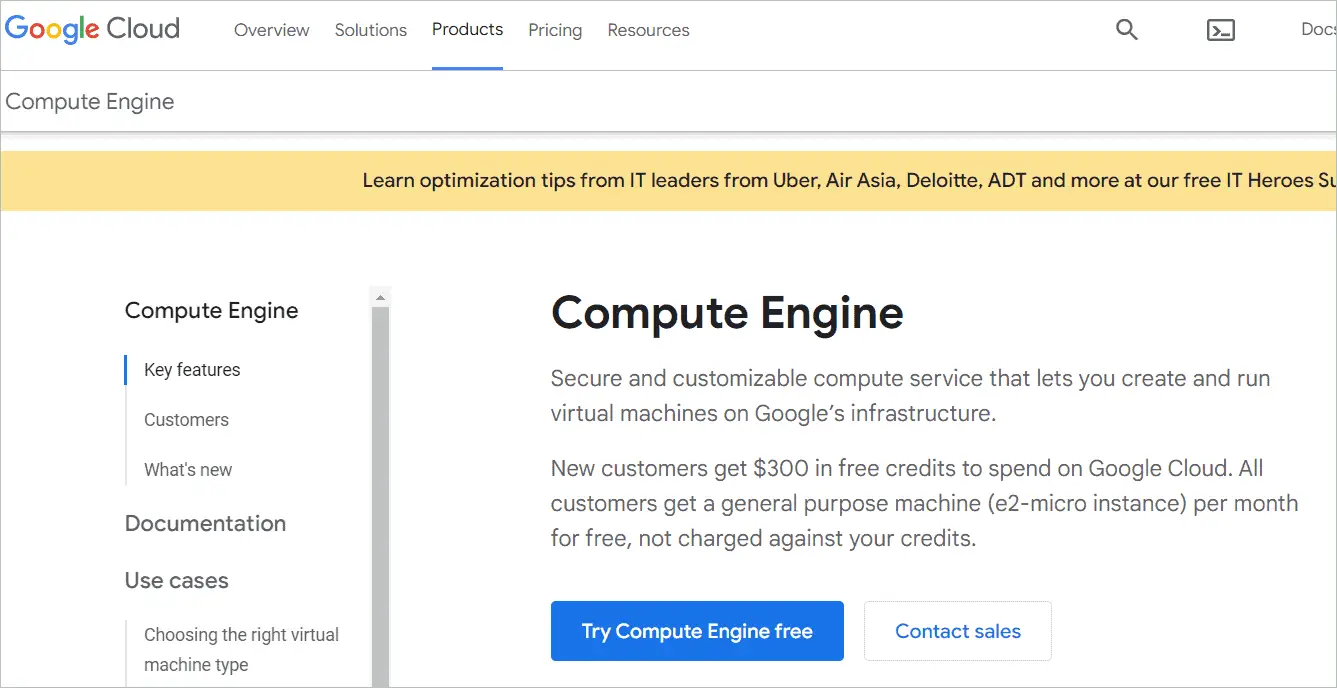1337x688 pixels.
Task: Click the '$300 in free credits' paragraph
Action: coord(924,503)
